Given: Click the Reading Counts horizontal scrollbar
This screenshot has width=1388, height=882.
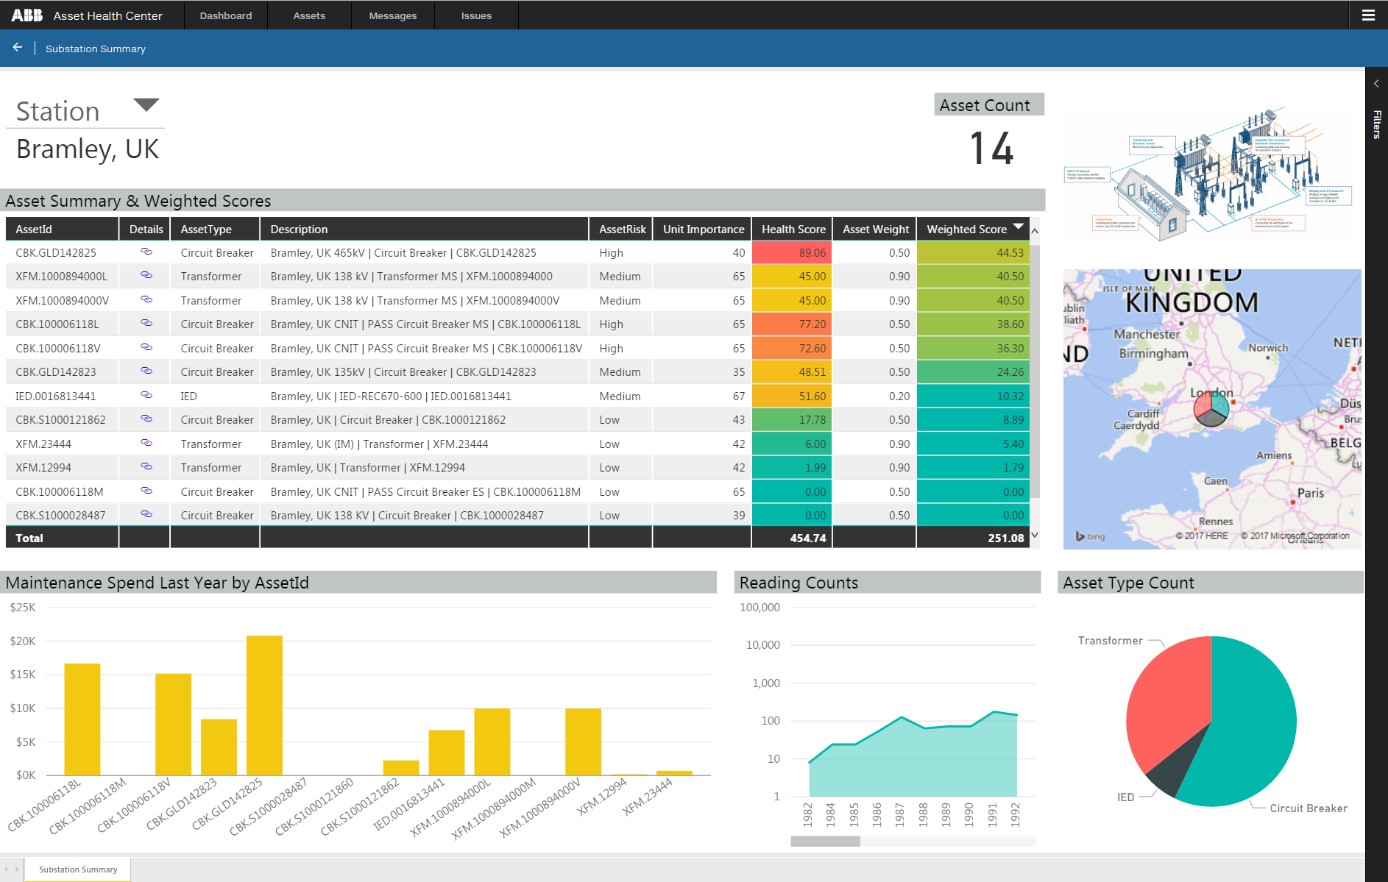Looking at the screenshot, I should pyautogui.click(x=825, y=841).
